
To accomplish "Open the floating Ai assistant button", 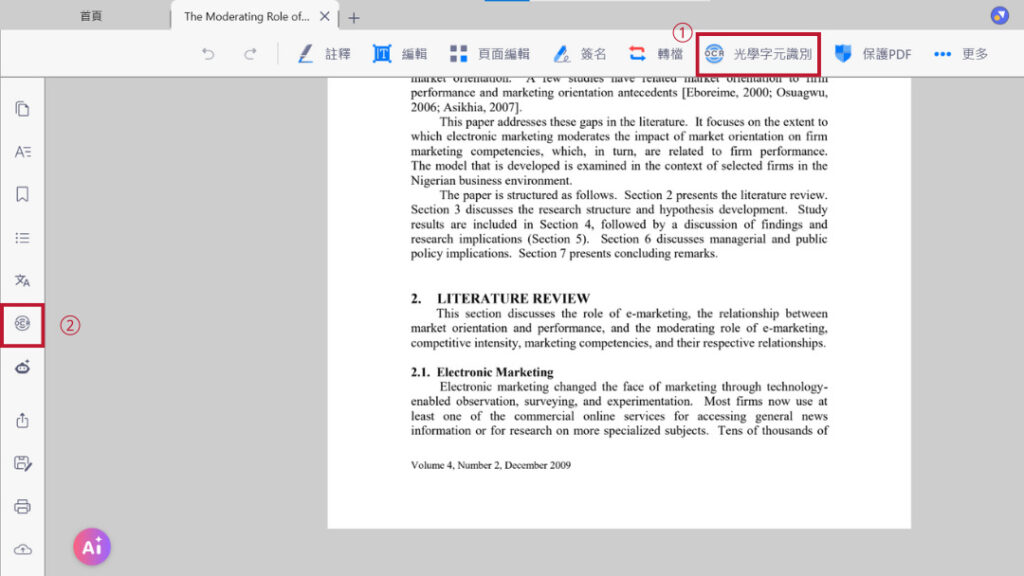I will [92, 547].
